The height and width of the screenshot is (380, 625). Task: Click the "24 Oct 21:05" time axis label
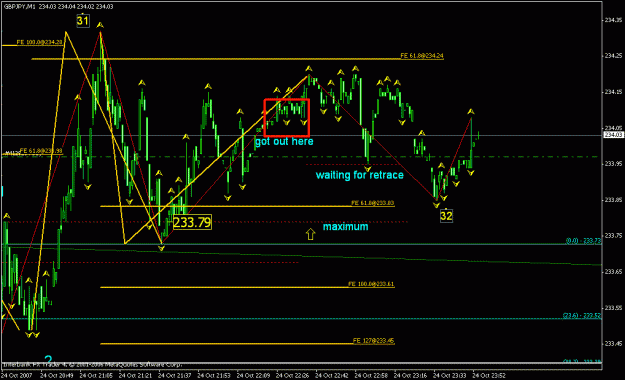coord(96,376)
